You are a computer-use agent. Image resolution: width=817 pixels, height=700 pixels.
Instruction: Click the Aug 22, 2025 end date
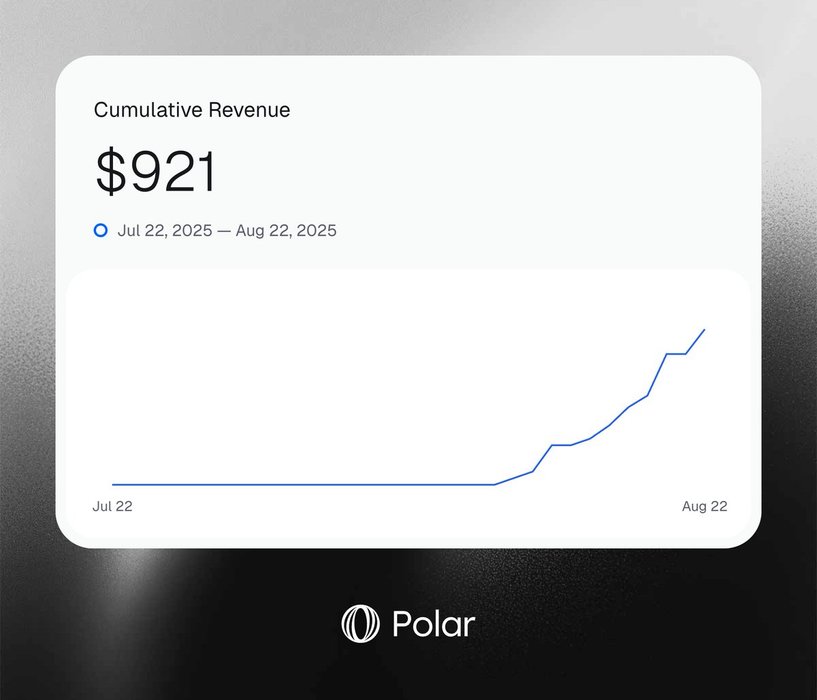[x=286, y=230]
